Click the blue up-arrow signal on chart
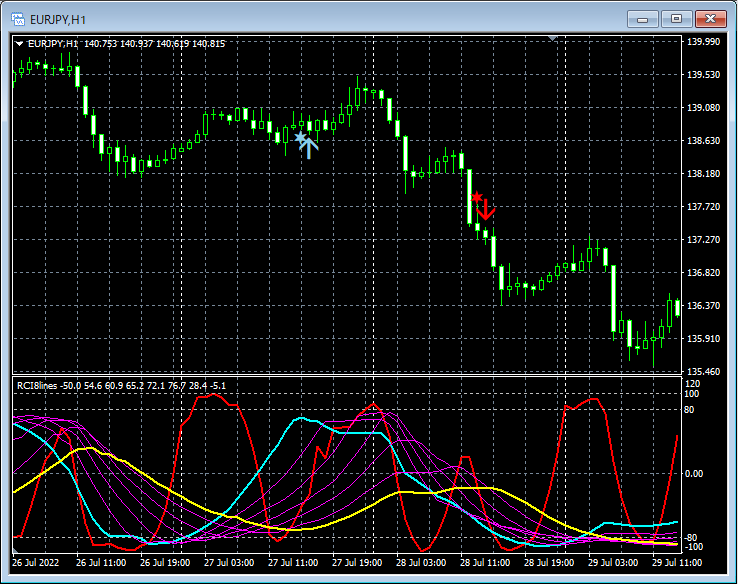 pos(308,148)
